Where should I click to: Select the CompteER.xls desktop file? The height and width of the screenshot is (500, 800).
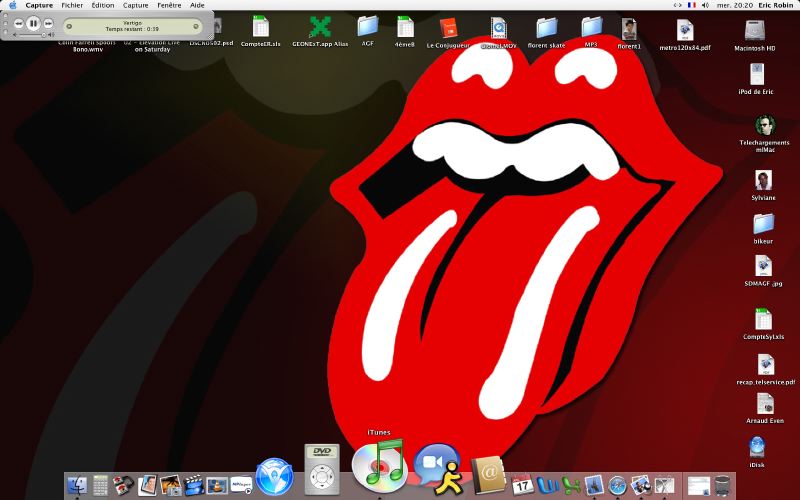click(x=261, y=32)
